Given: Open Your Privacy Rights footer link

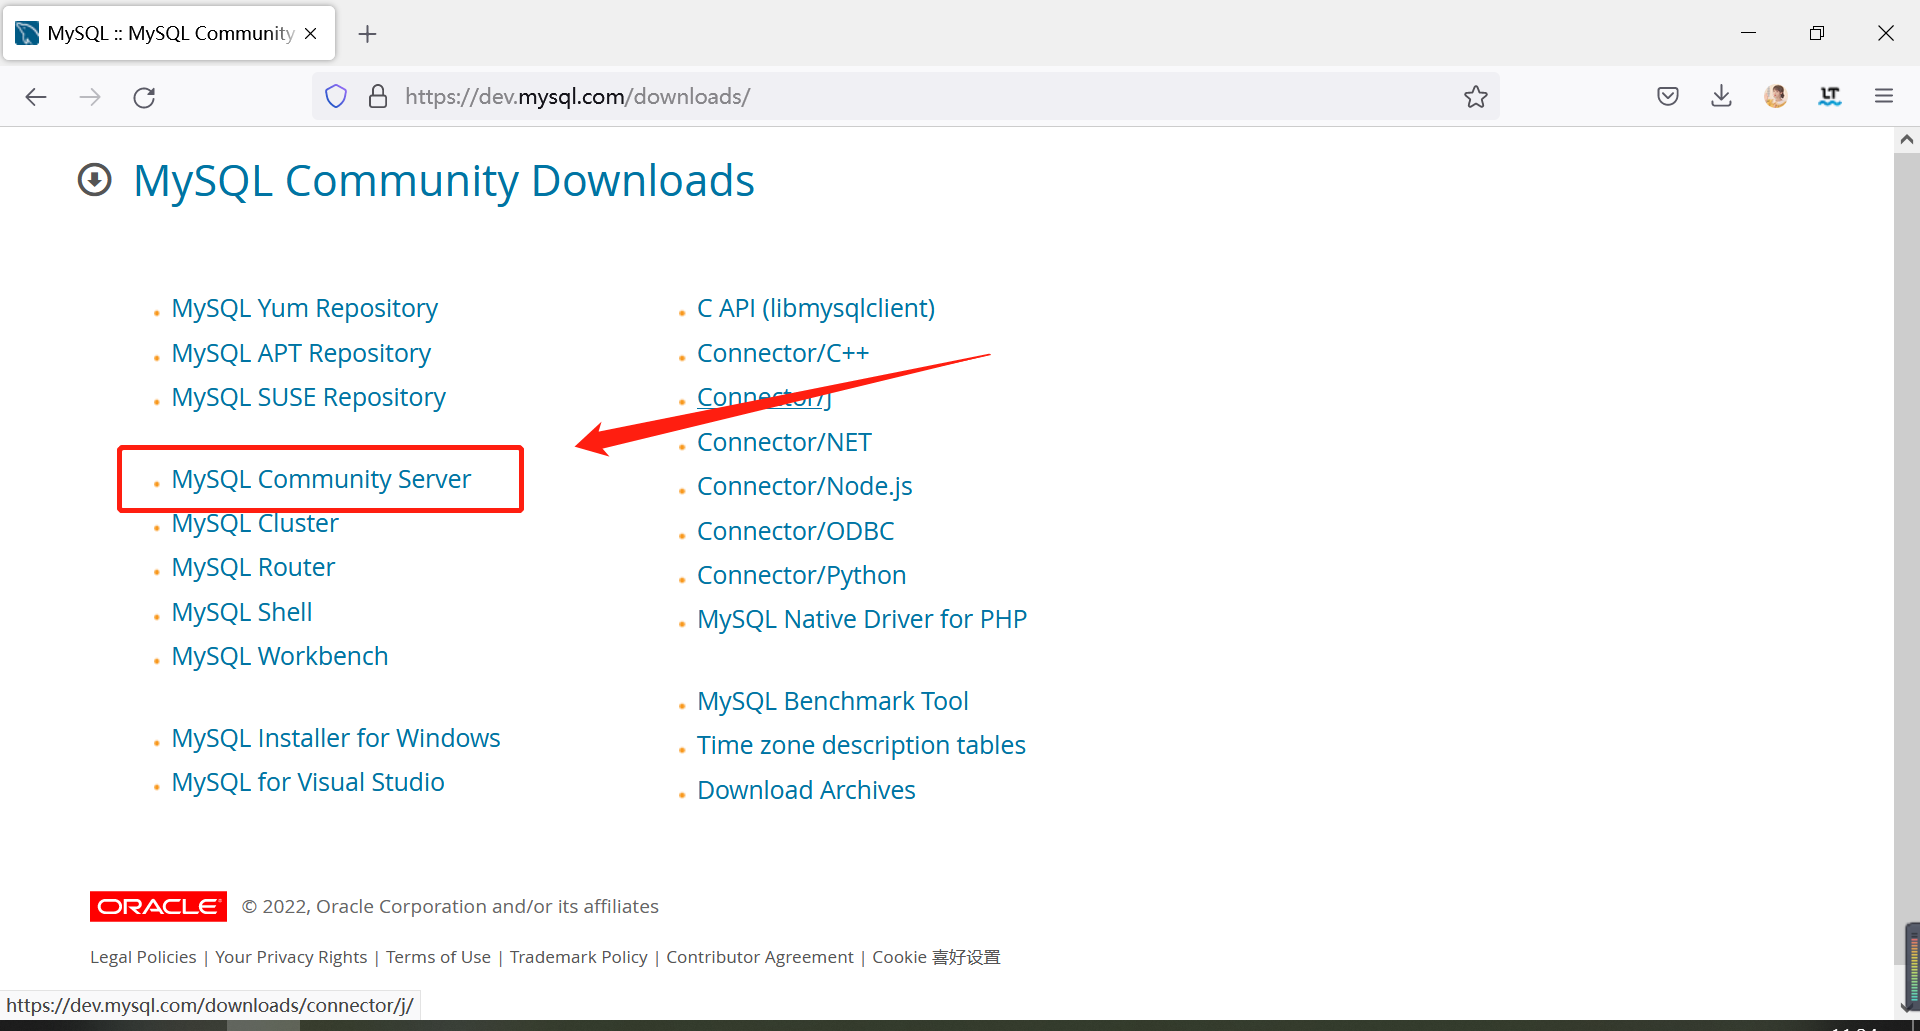Looking at the screenshot, I should (x=291, y=957).
